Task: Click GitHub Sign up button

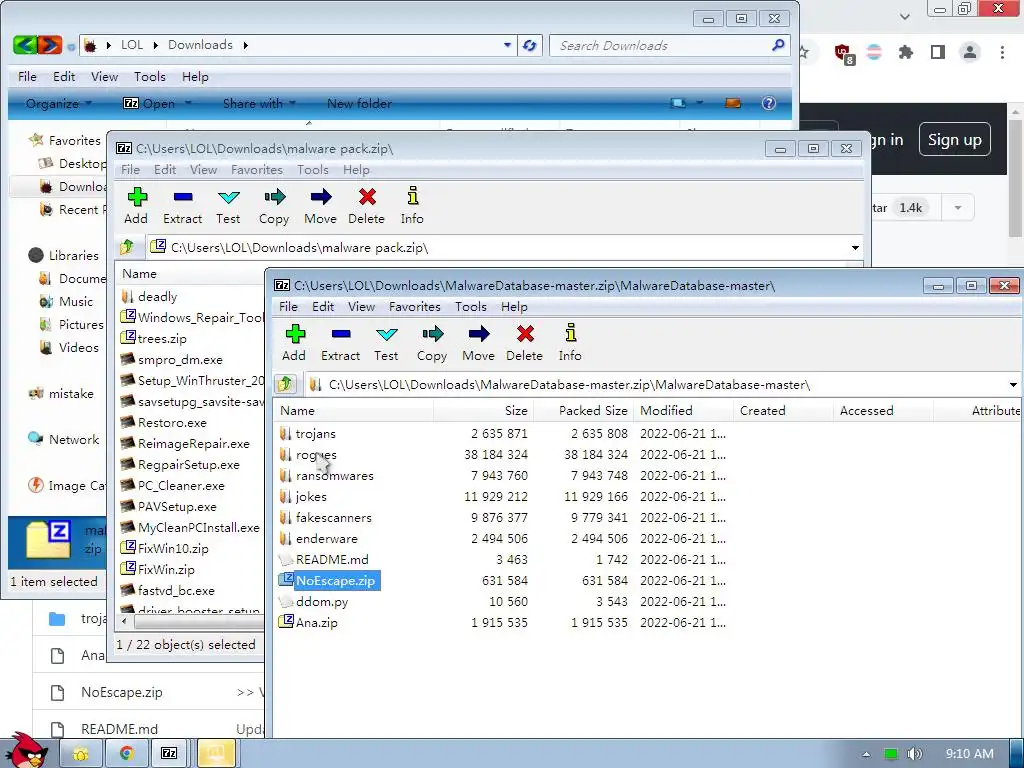Action: click(x=954, y=139)
